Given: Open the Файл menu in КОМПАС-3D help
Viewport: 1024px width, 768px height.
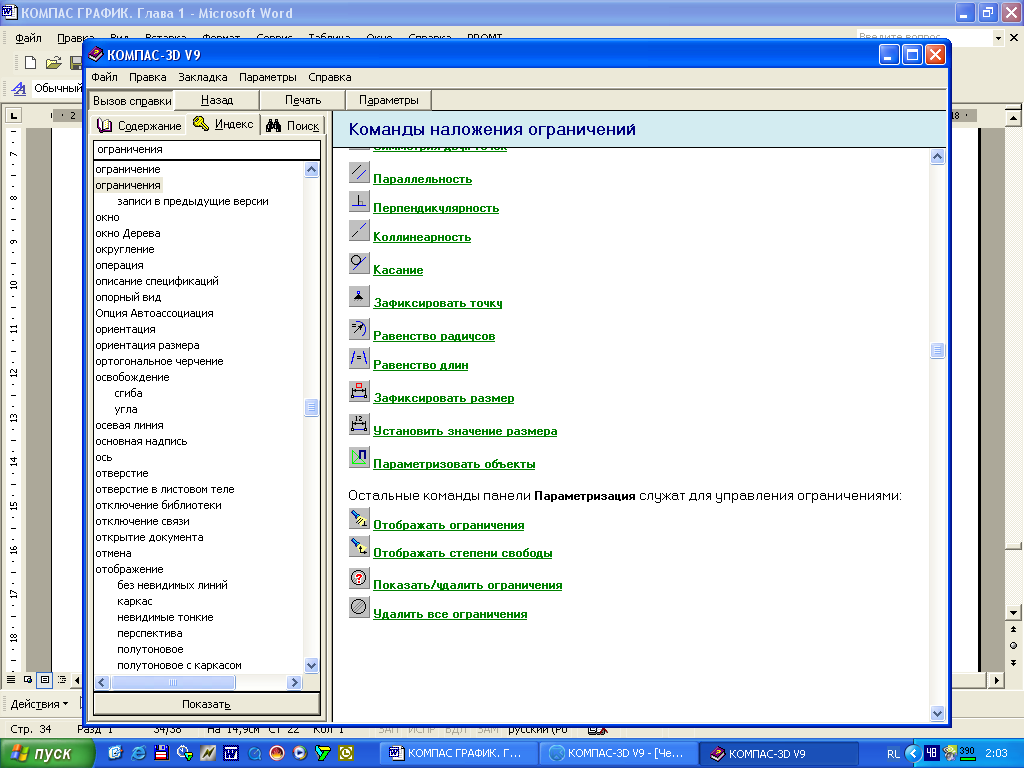Looking at the screenshot, I should point(104,77).
